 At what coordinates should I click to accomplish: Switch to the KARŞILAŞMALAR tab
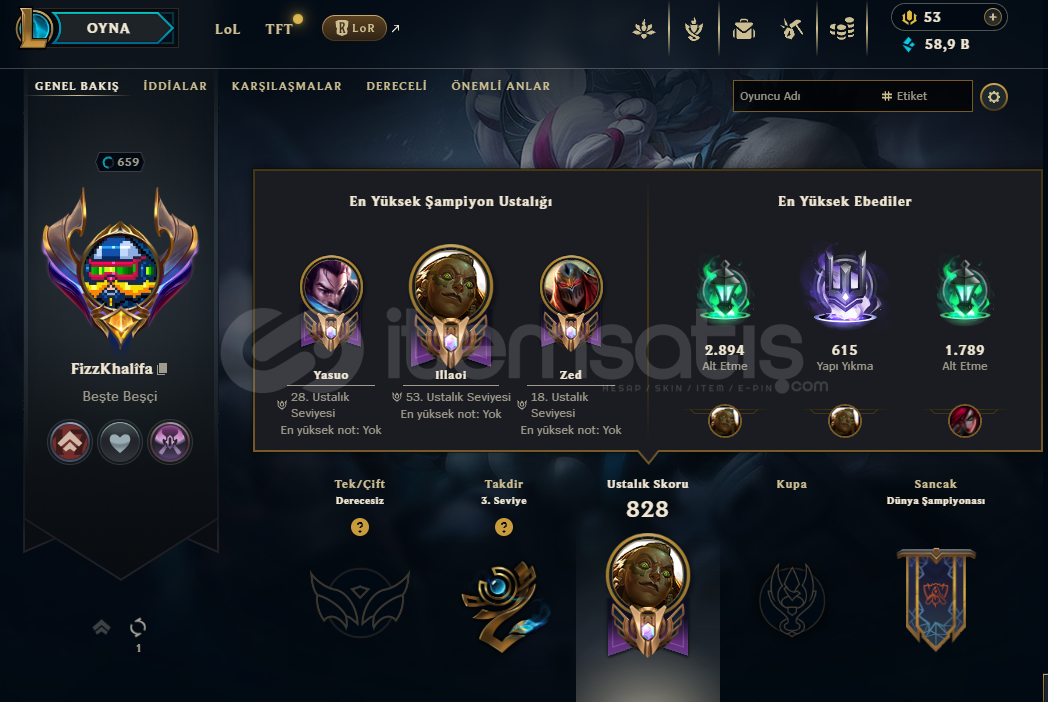pyautogui.click(x=287, y=86)
